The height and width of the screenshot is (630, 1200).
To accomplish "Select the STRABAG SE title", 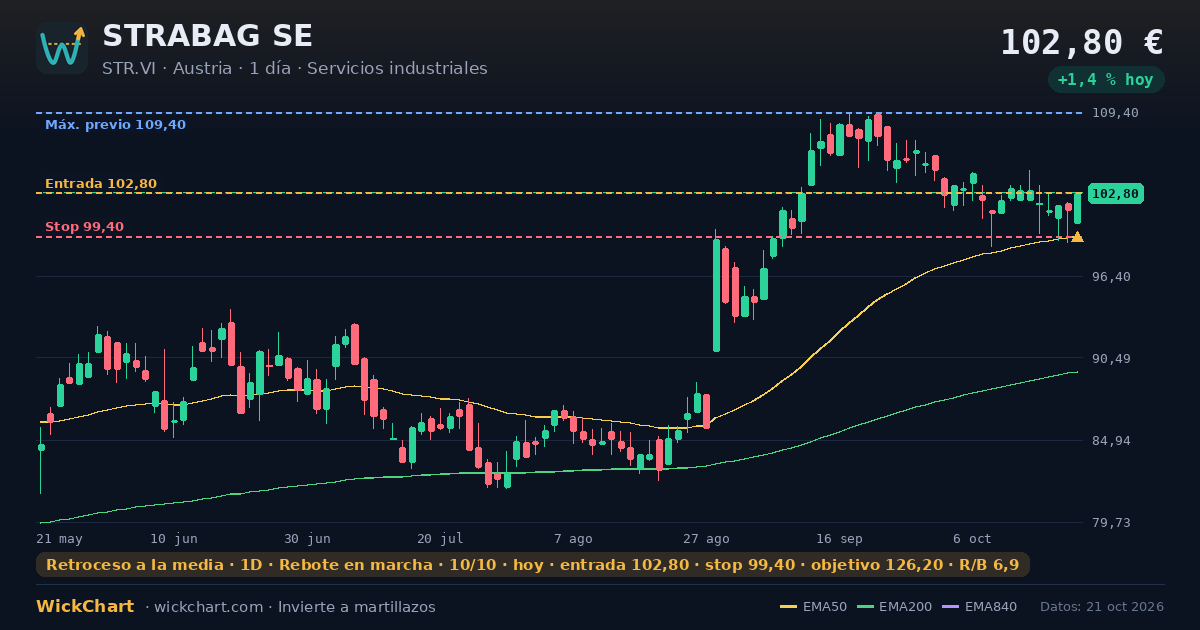I will point(207,36).
